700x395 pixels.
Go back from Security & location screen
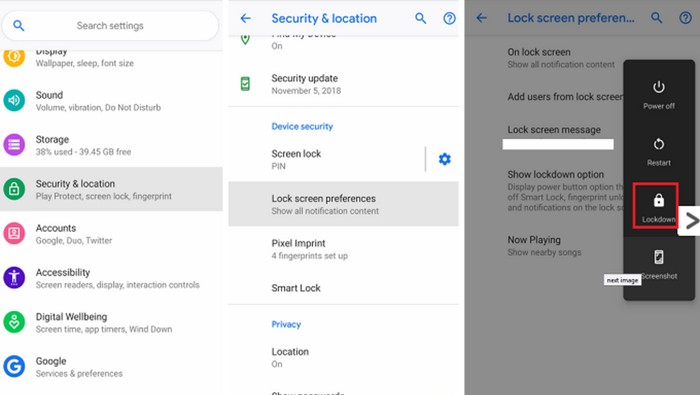tap(246, 18)
